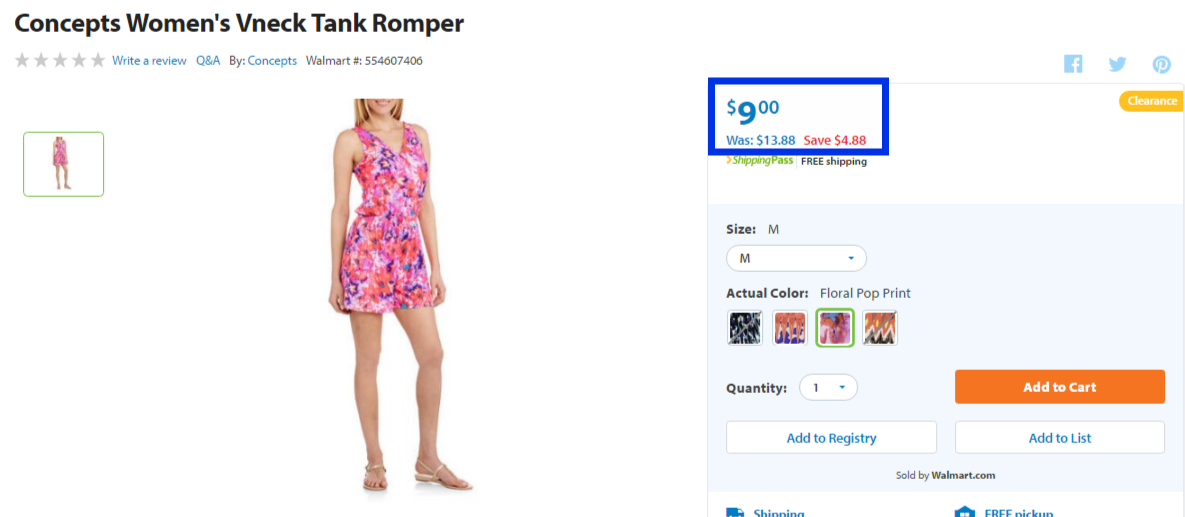This screenshot has width=1185, height=517.
Task: Click Add to Cart
Action: point(1060,387)
